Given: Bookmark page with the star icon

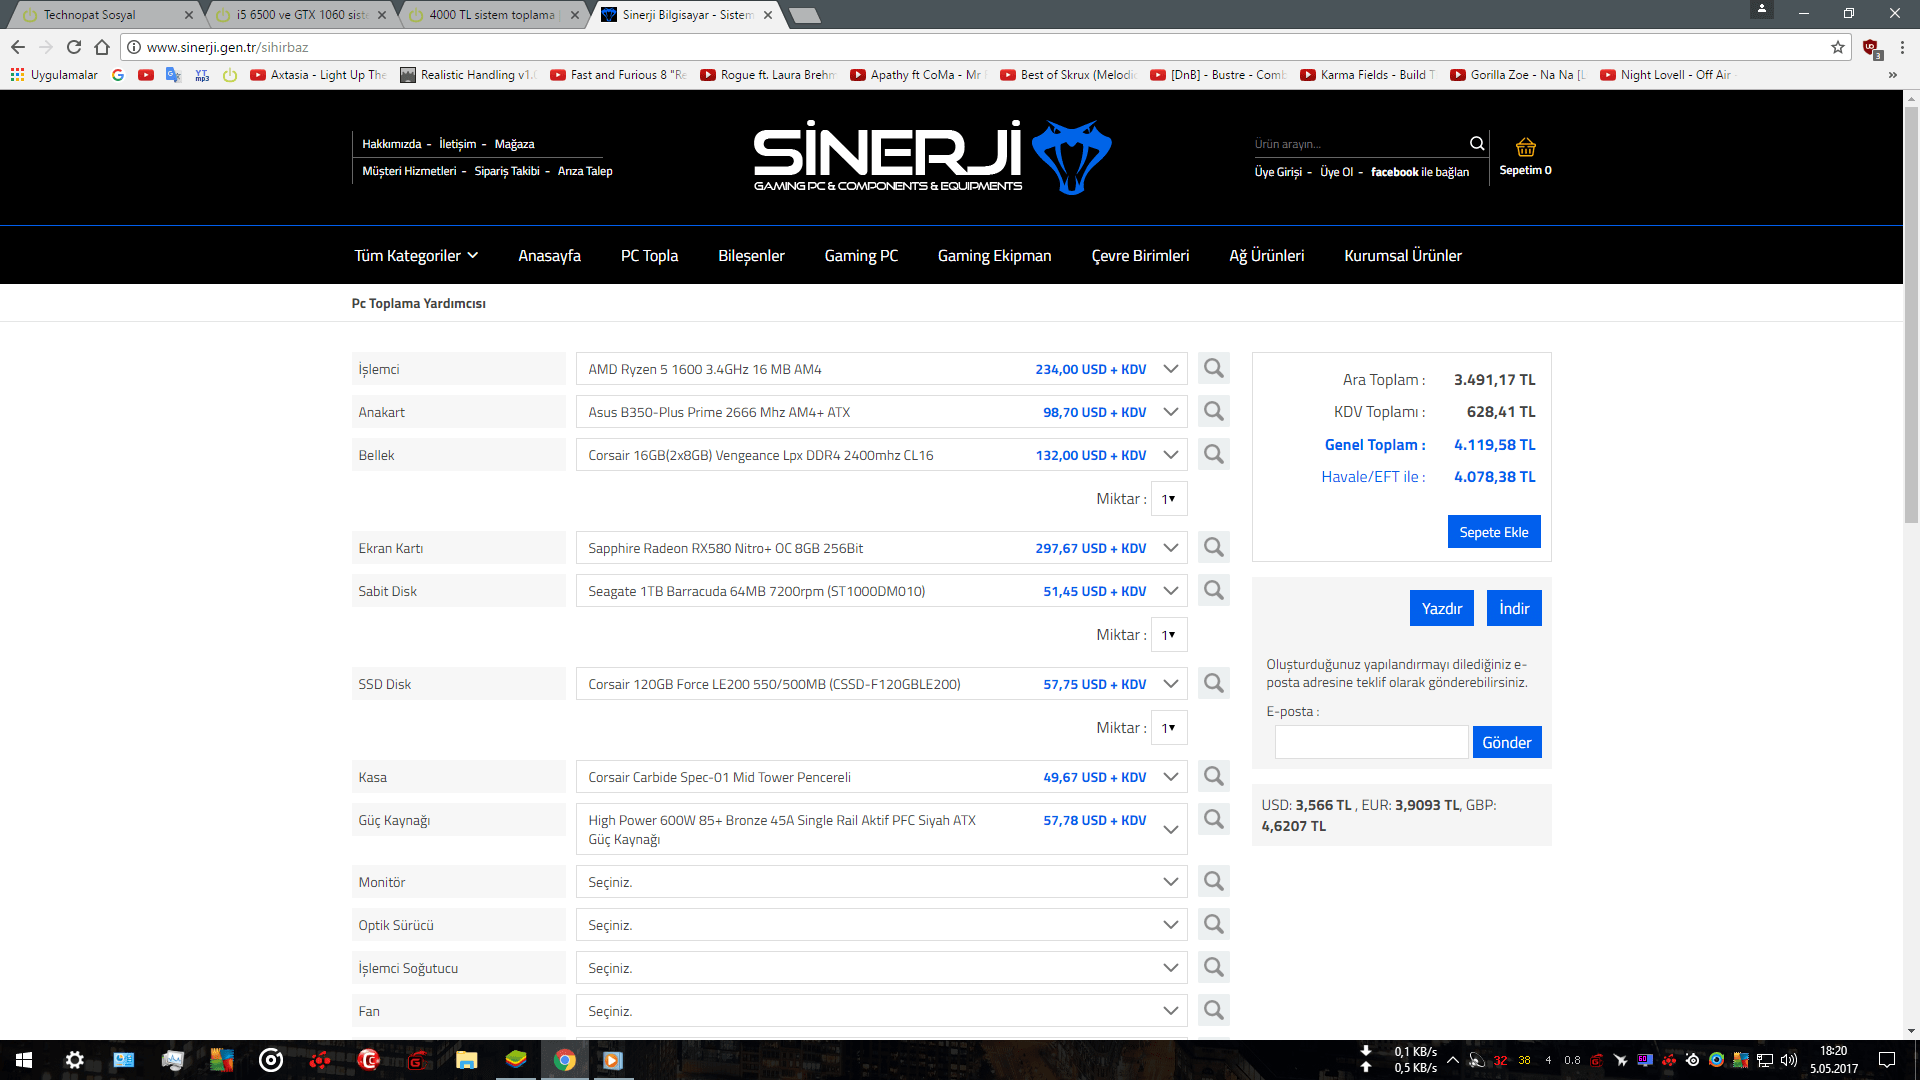Looking at the screenshot, I should [1837, 47].
